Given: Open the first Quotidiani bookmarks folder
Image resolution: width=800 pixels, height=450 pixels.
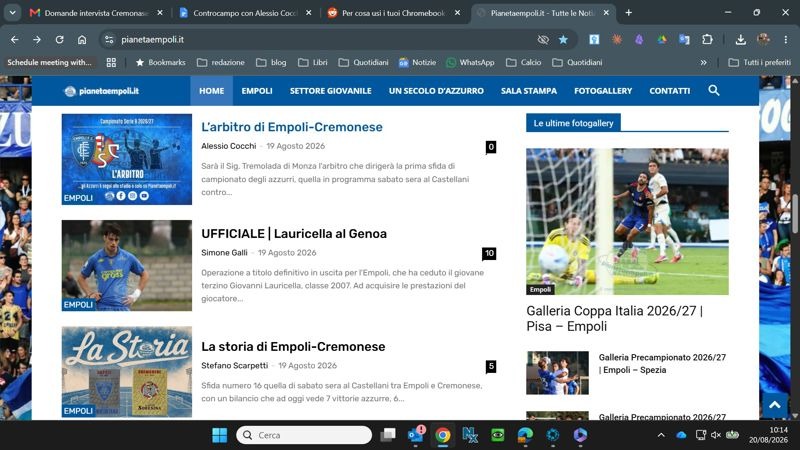Looking at the screenshot, I should pos(363,62).
